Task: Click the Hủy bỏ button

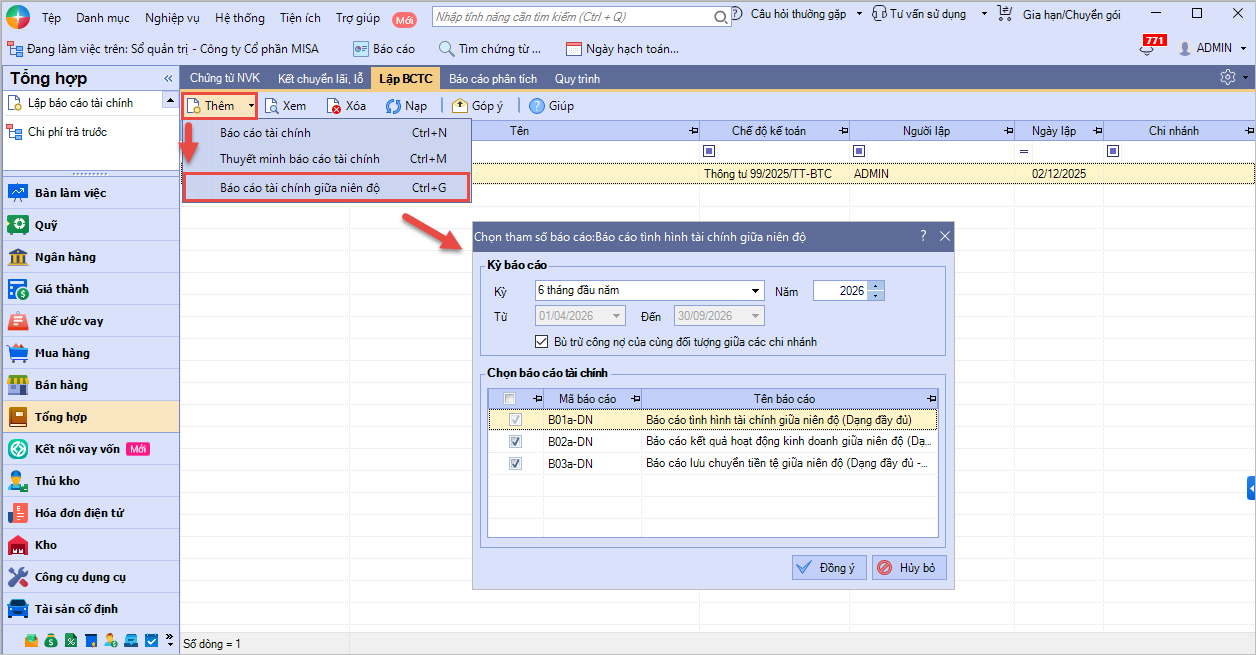Action: (x=908, y=568)
